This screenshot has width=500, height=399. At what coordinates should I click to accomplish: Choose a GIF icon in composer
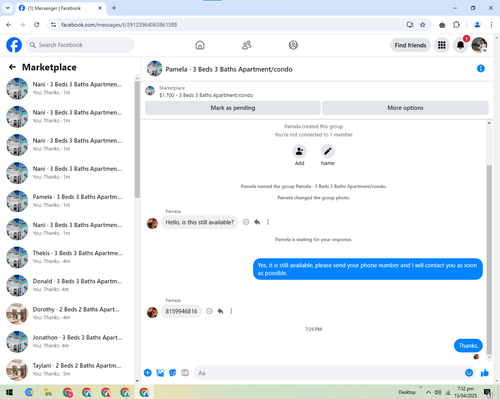pyautogui.click(x=185, y=373)
